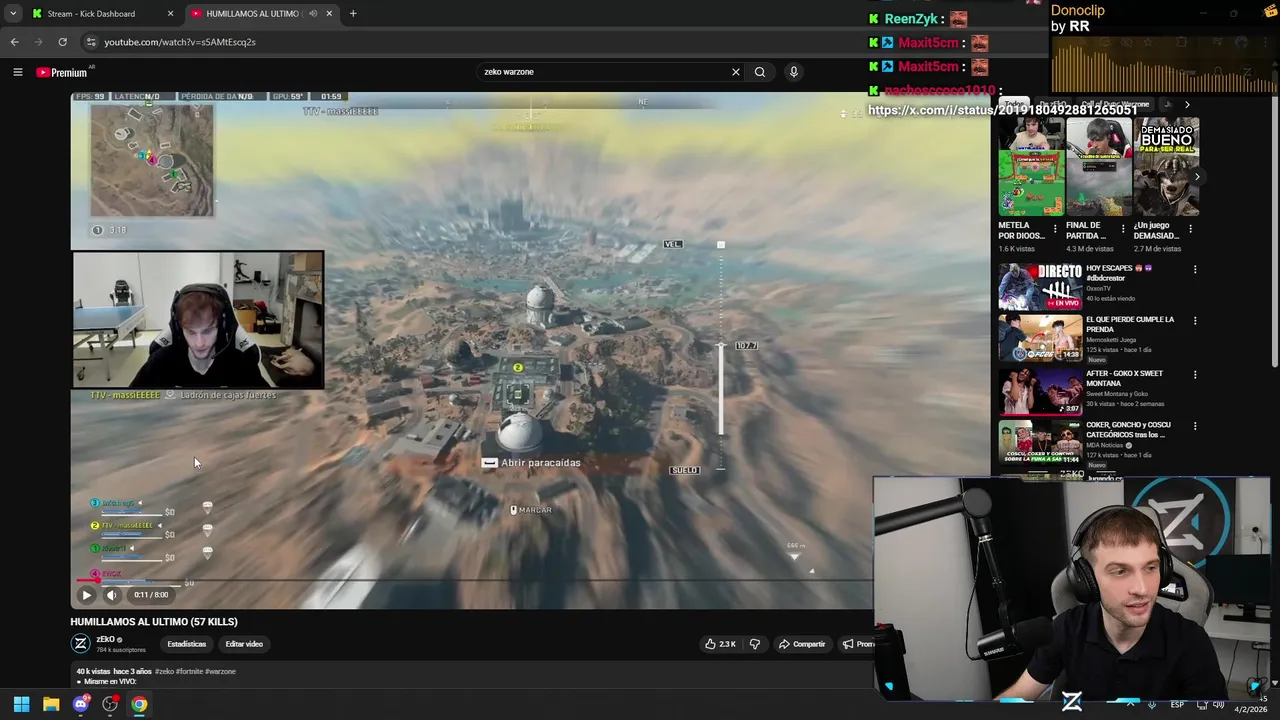Viewport: 1280px width, 720px height.
Task: Open 'COKER, GONCHO y COSCU' video title
Action: (1128, 429)
